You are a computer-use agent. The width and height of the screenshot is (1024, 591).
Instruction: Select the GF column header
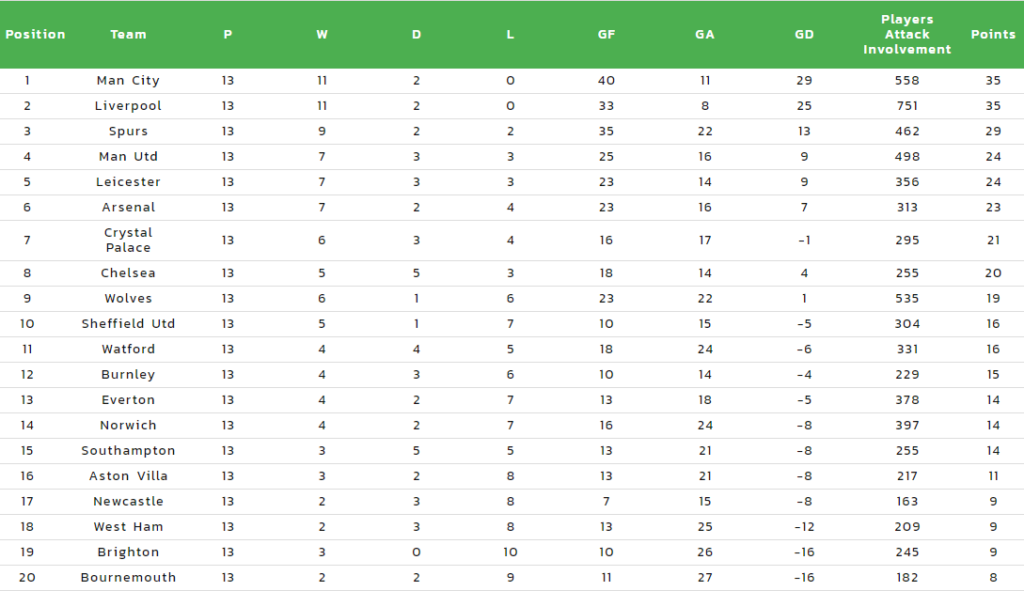606,35
